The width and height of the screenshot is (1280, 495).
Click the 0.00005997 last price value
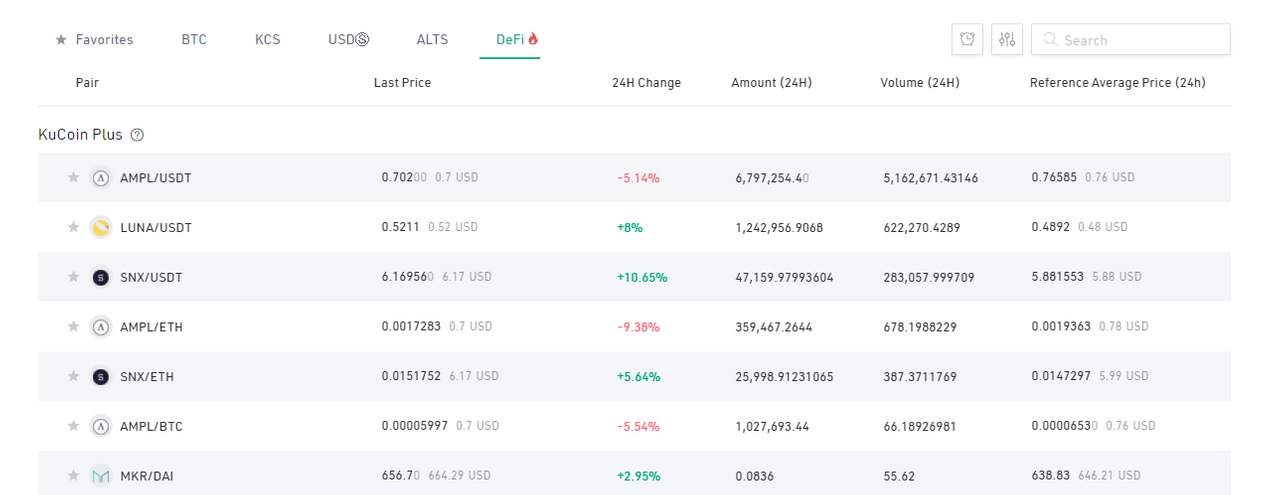(x=415, y=425)
